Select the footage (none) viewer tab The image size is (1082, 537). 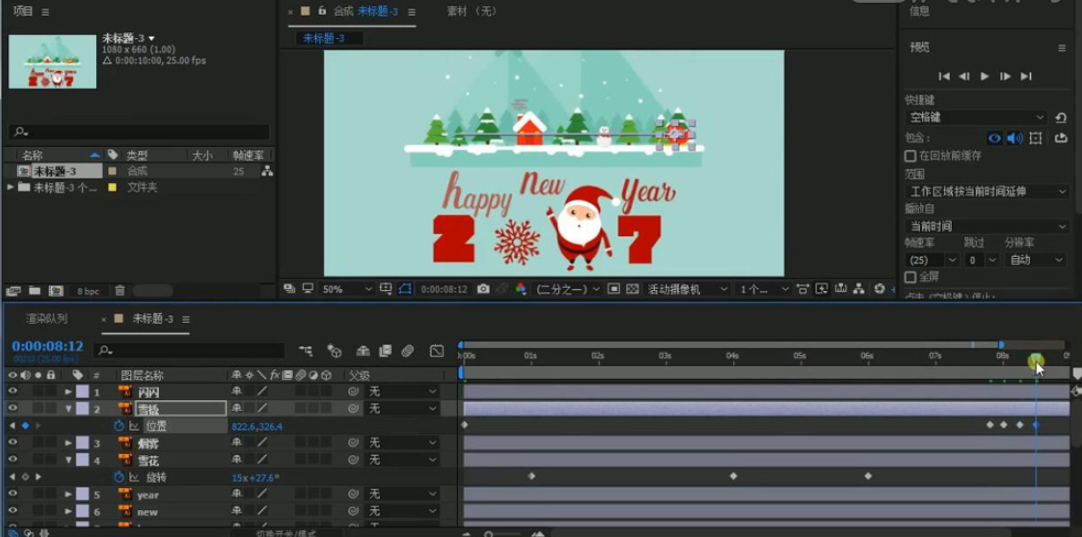coord(471,11)
